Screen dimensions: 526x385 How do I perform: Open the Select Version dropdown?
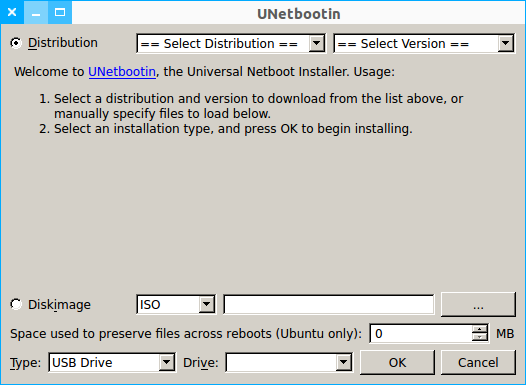pyautogui.click(x=424, y=44)
